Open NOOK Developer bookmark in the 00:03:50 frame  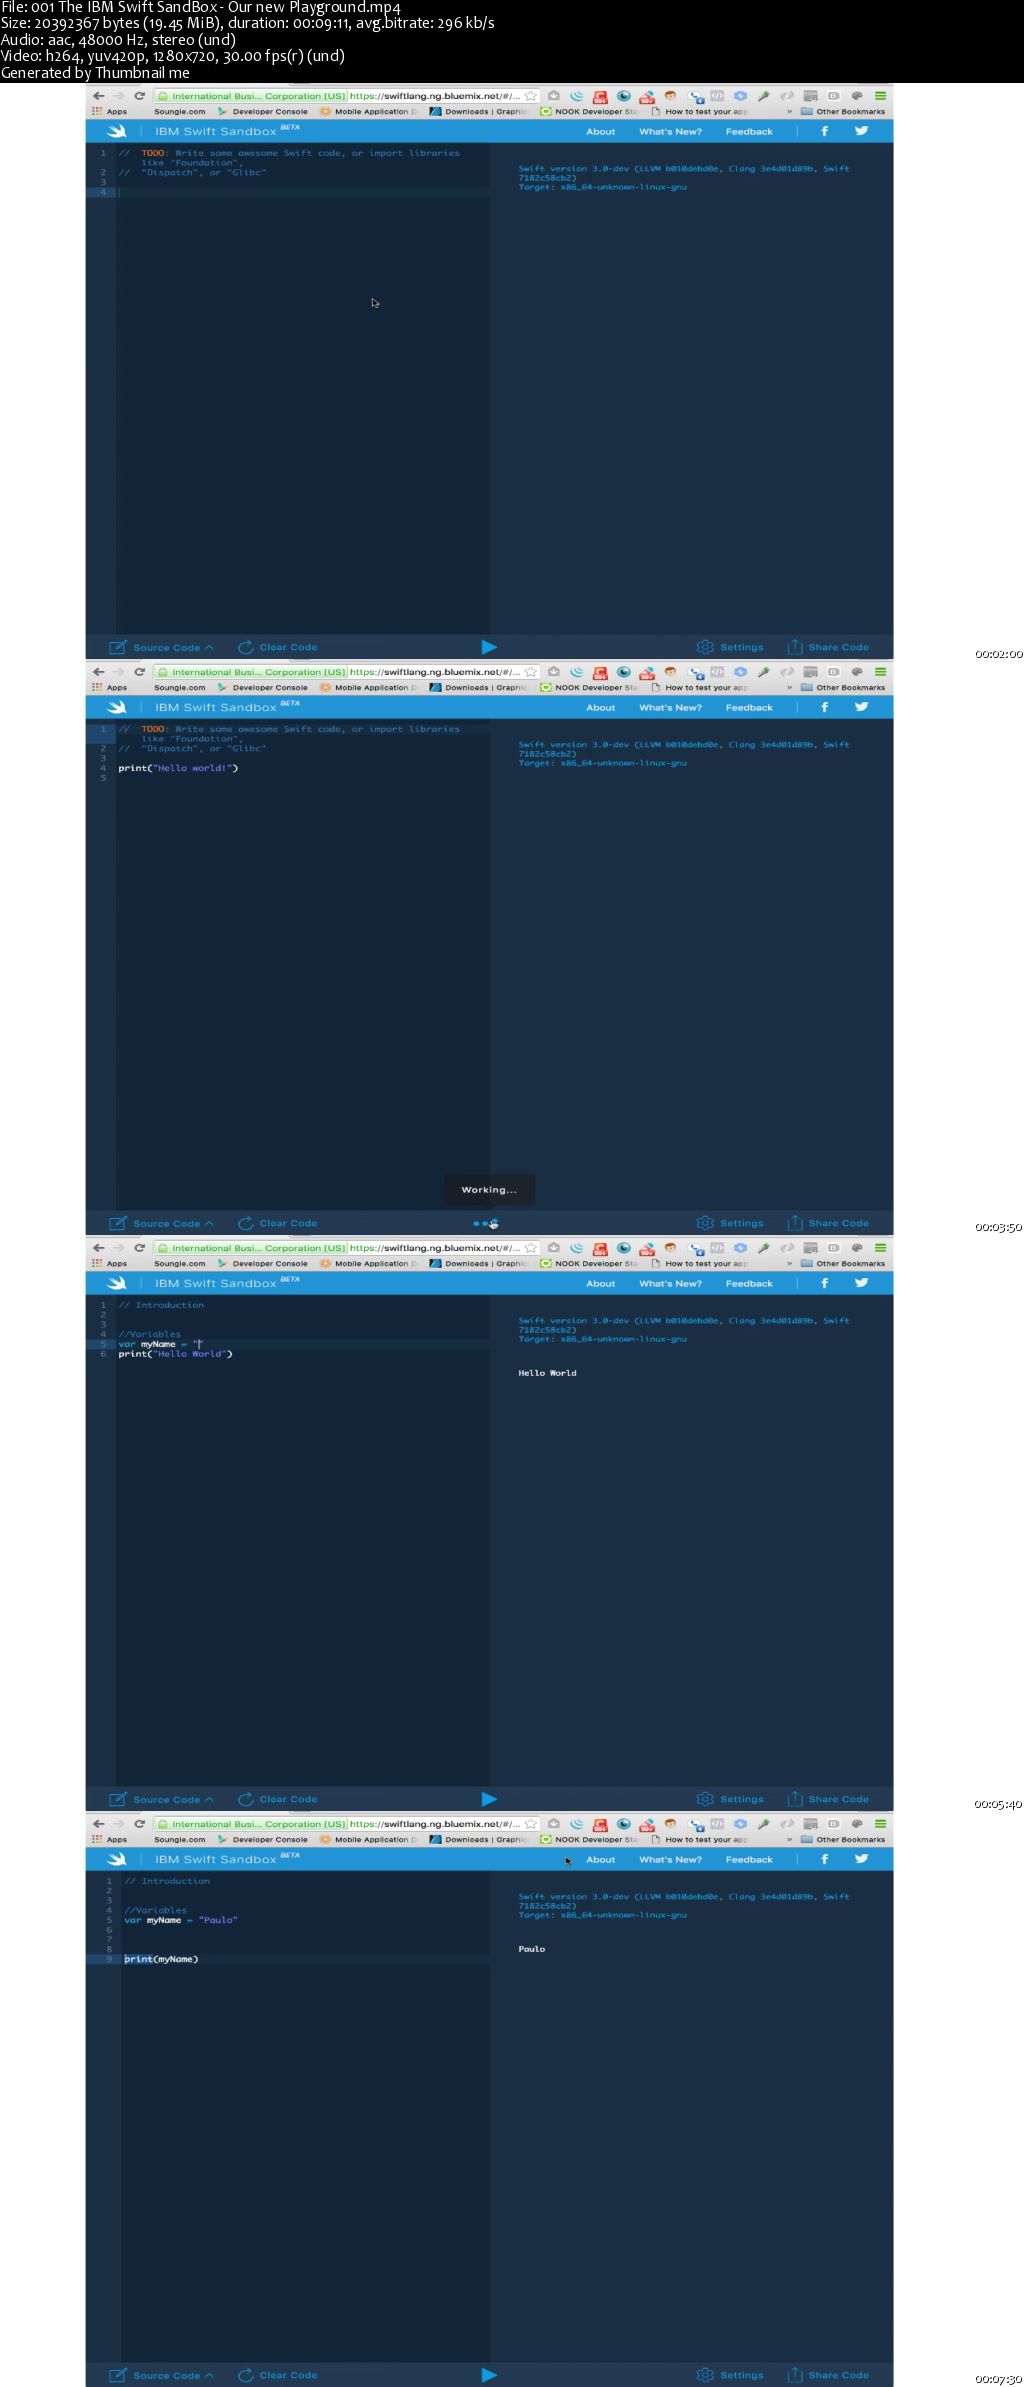coord(589,688)
